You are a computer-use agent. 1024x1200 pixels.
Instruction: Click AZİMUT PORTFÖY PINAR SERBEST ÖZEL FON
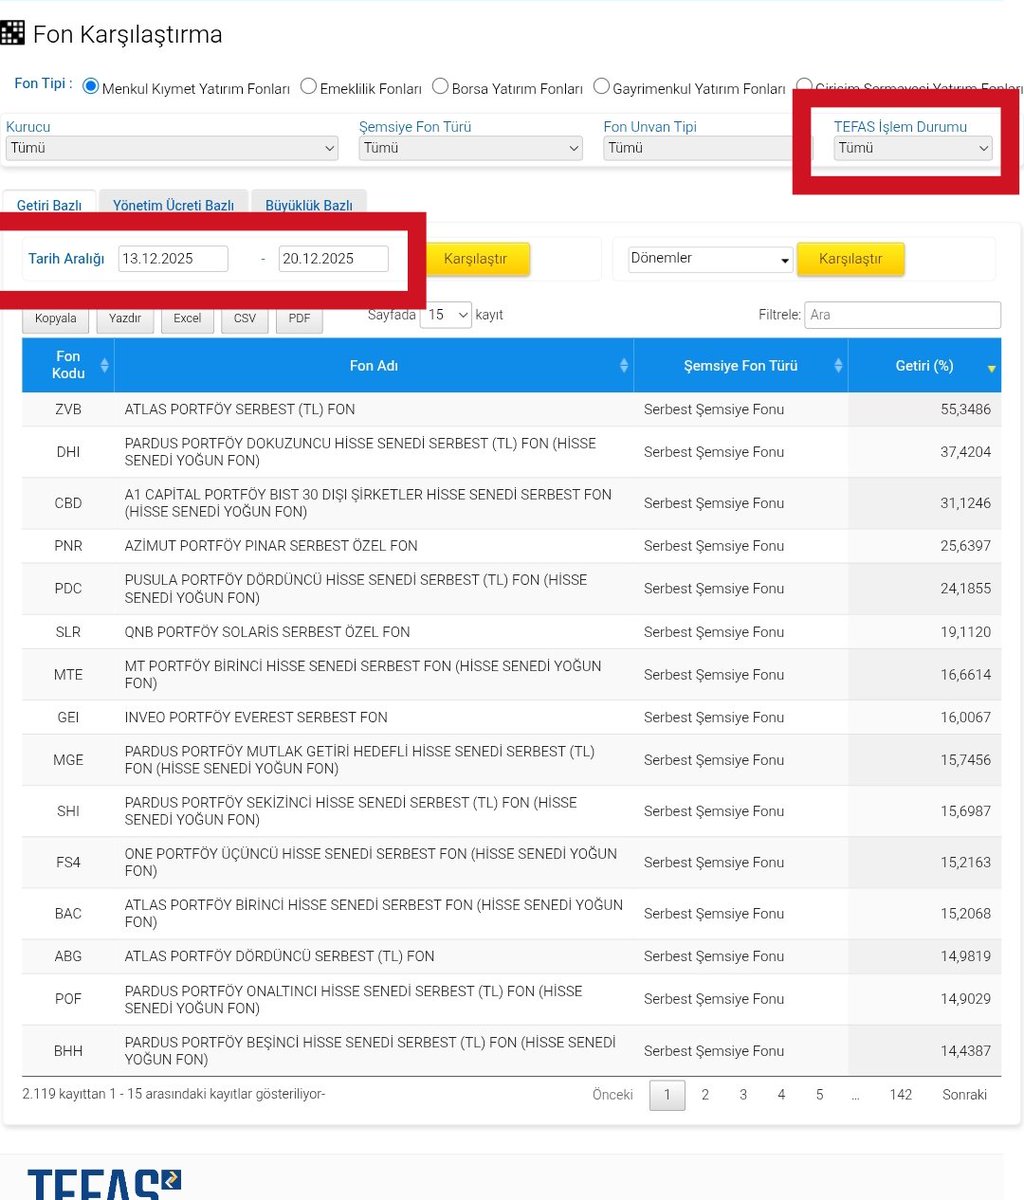[x=271, y=546]
